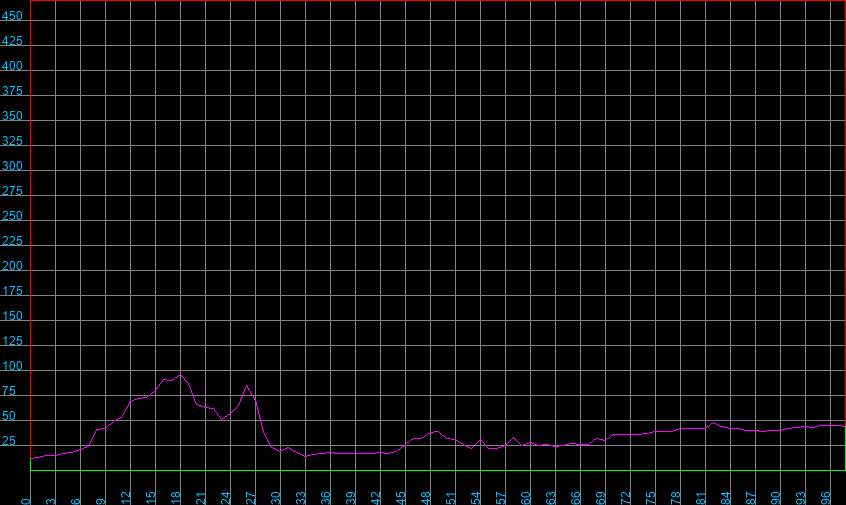846x505 pixels.
Task: Click the 60 label on the horizontal axis
Action: point(526,498)
